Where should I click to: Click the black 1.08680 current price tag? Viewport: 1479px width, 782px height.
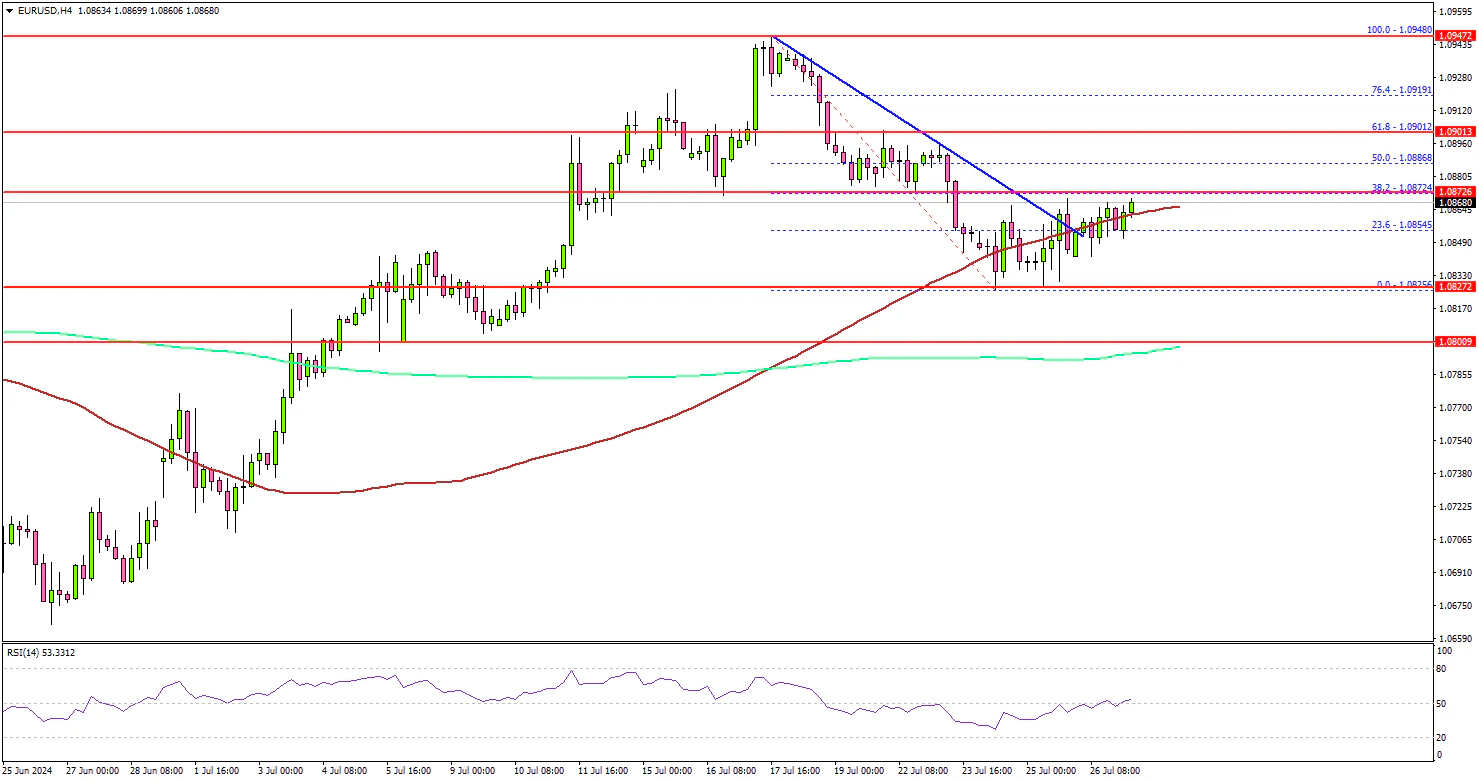pyautogui.click(x=1455, y=202)
